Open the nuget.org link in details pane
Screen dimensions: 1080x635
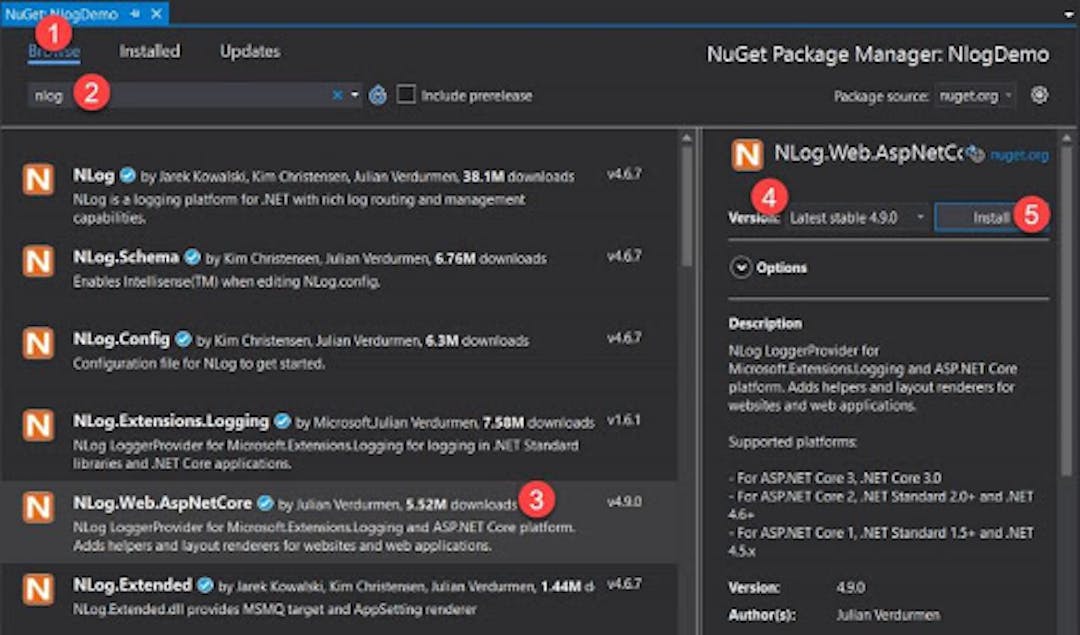[1018, 155]
